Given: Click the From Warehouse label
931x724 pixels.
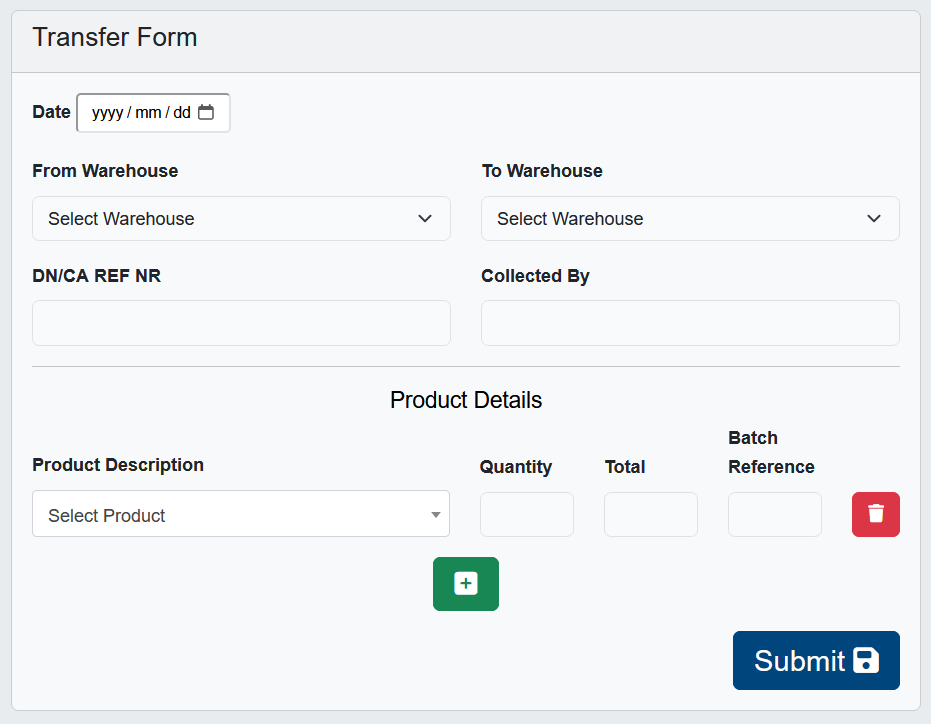Looking at the screenshot, I should [x=105, y=171].
